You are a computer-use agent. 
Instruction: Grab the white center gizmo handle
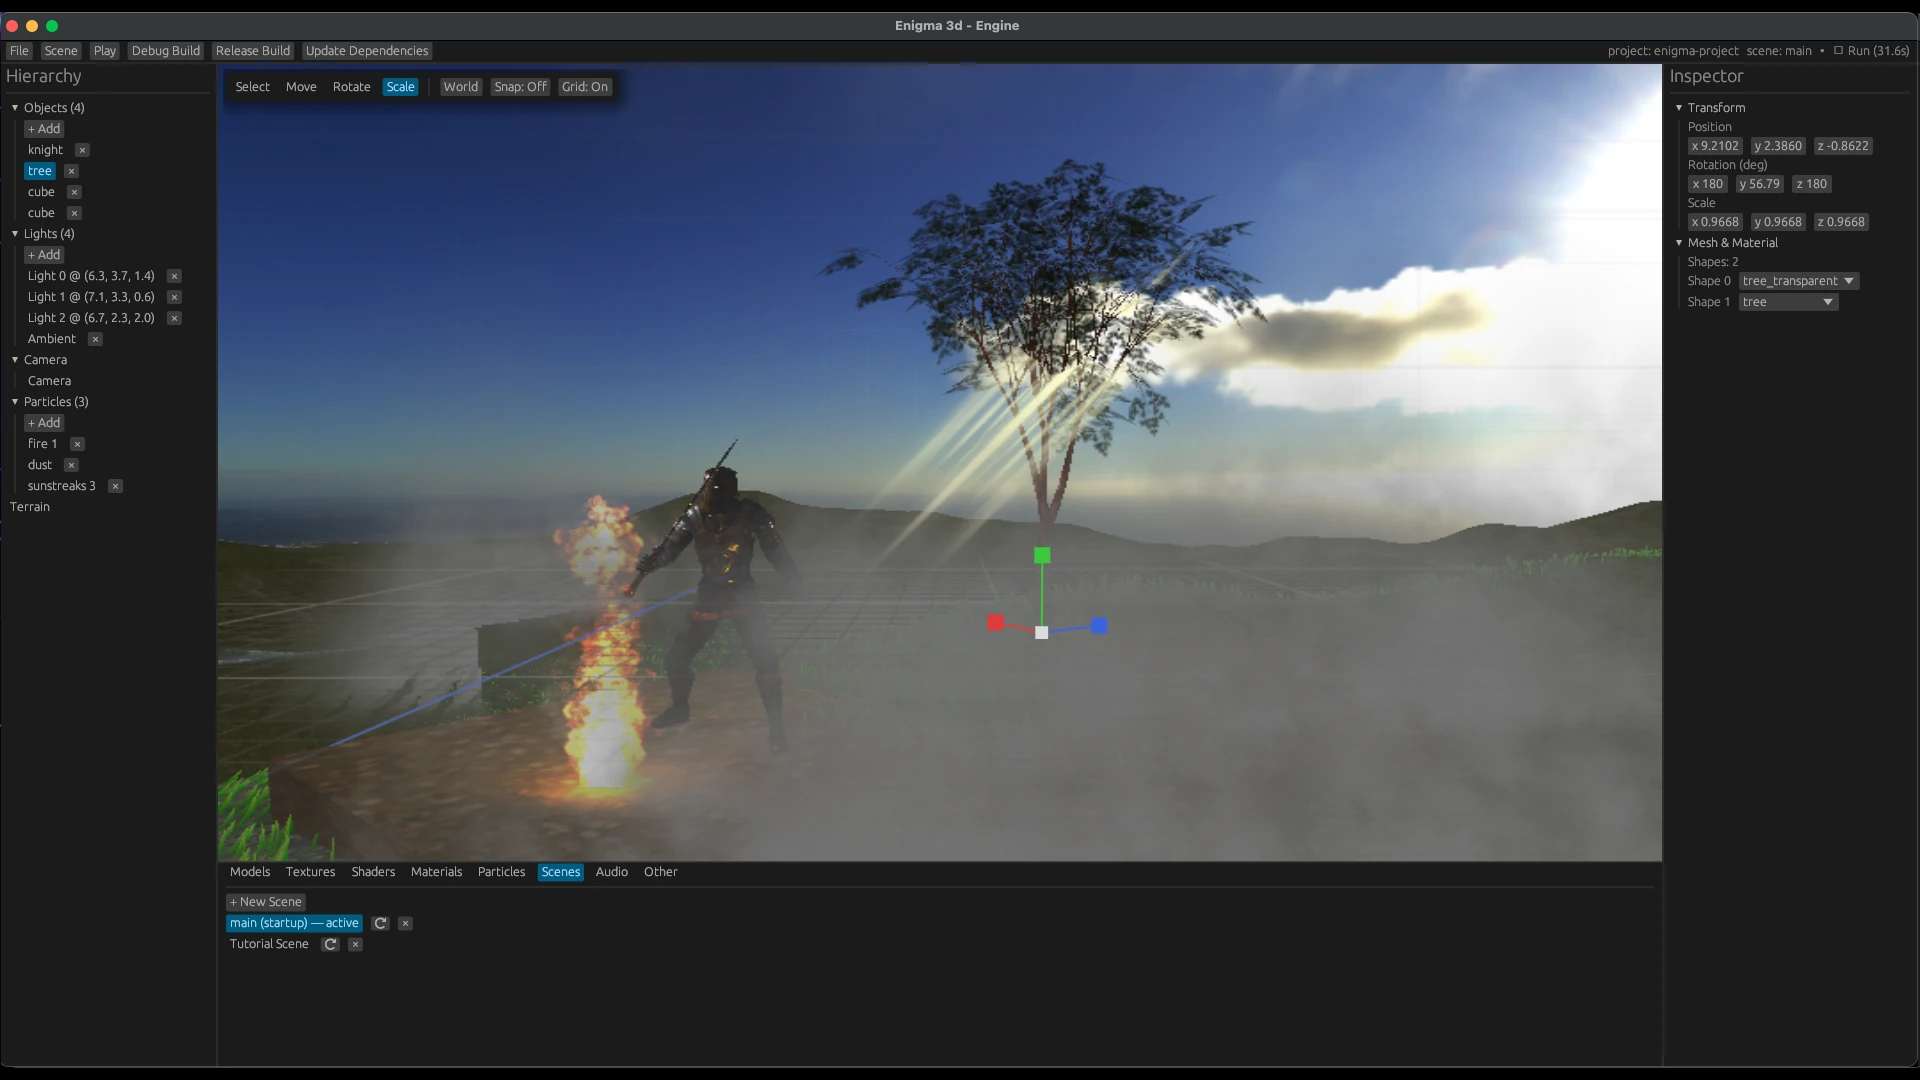[x=1041, y=632]
